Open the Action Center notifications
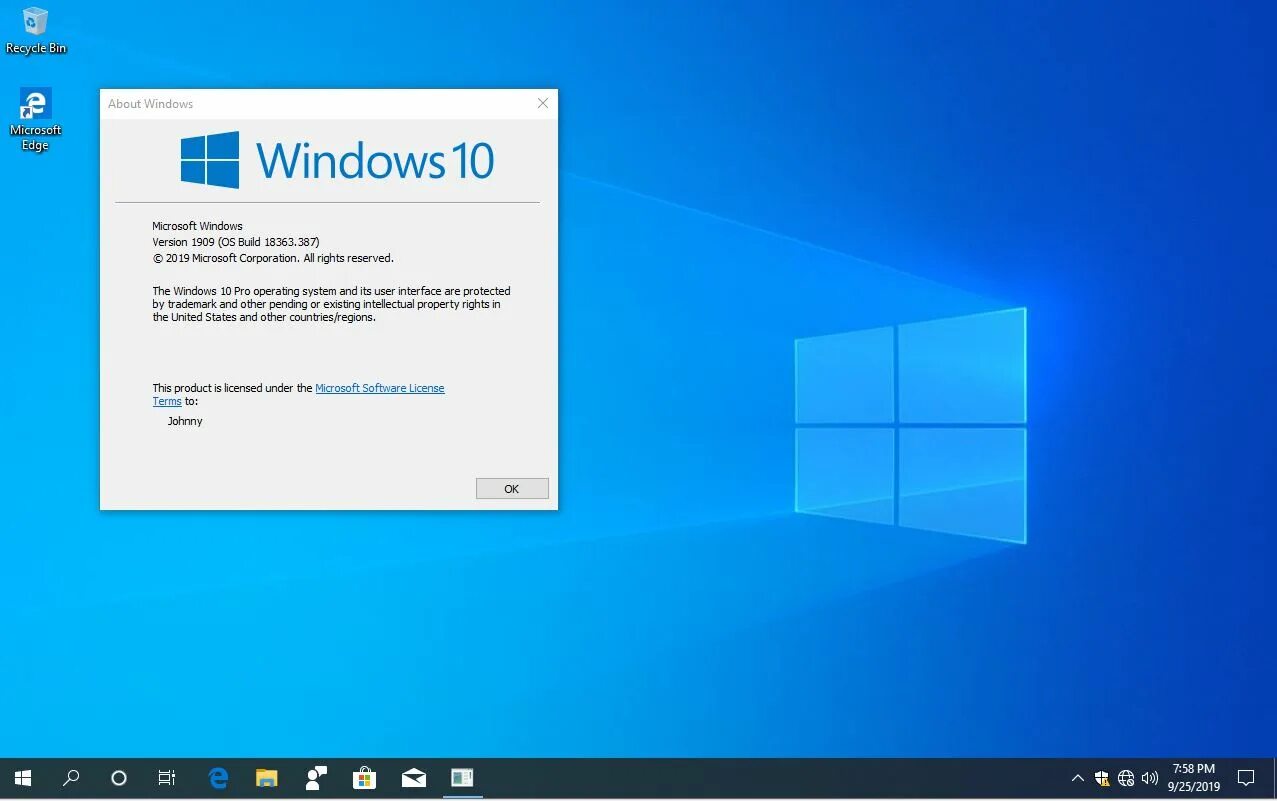The height and width of the screenshot is (801, 1277). point(1246,778)
